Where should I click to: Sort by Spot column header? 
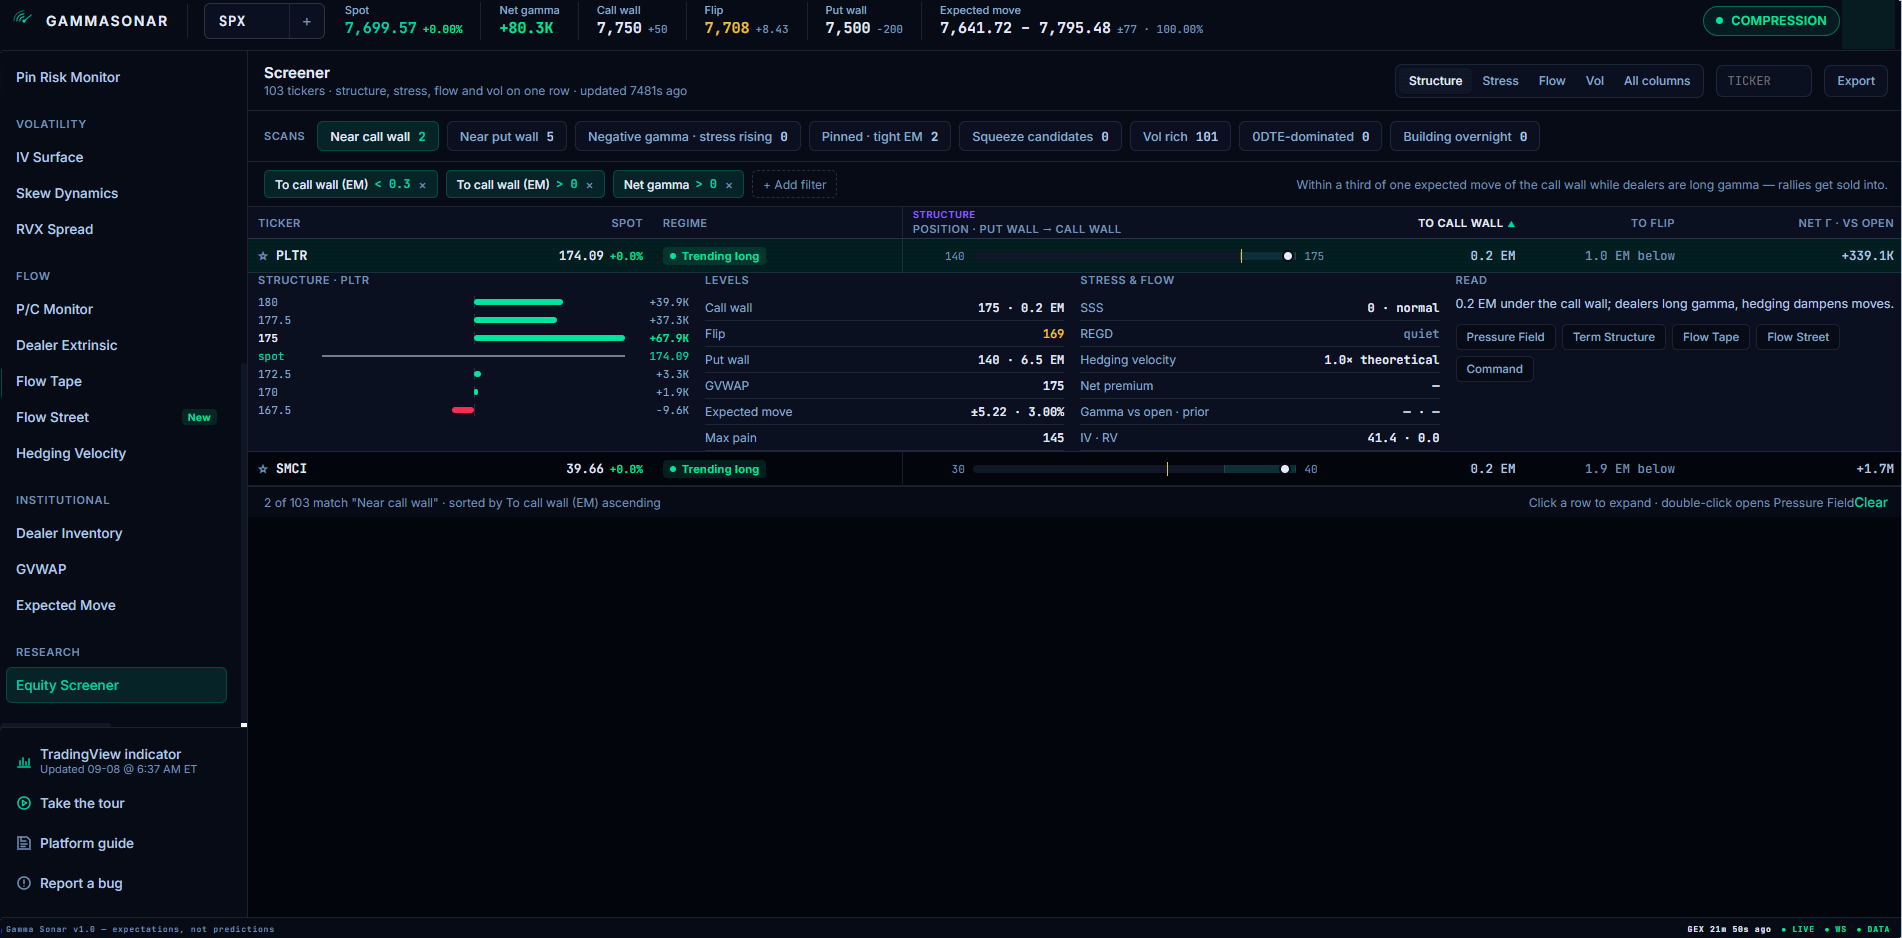coord(627,224)
